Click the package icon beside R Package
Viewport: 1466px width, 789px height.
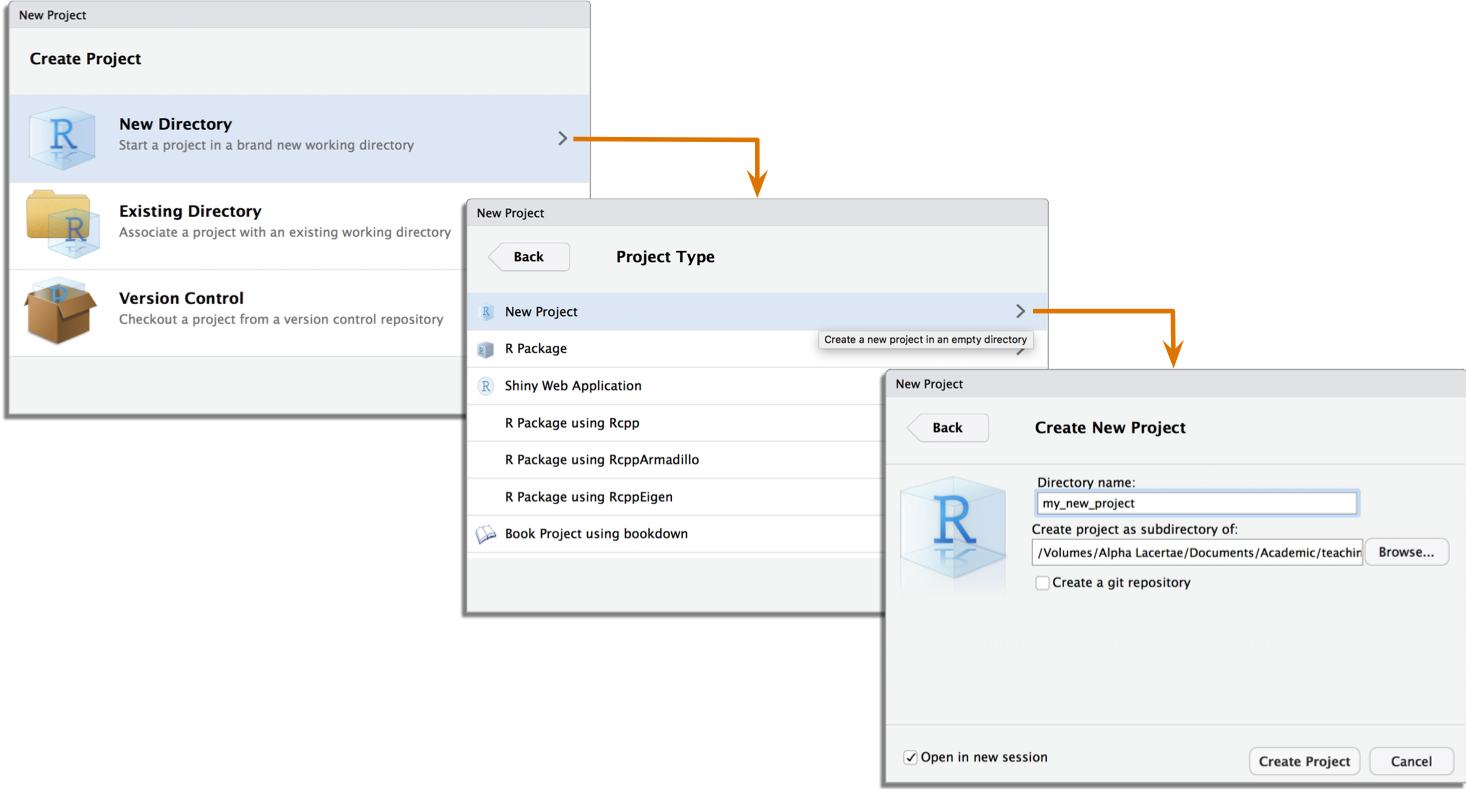tap(486, 349)
